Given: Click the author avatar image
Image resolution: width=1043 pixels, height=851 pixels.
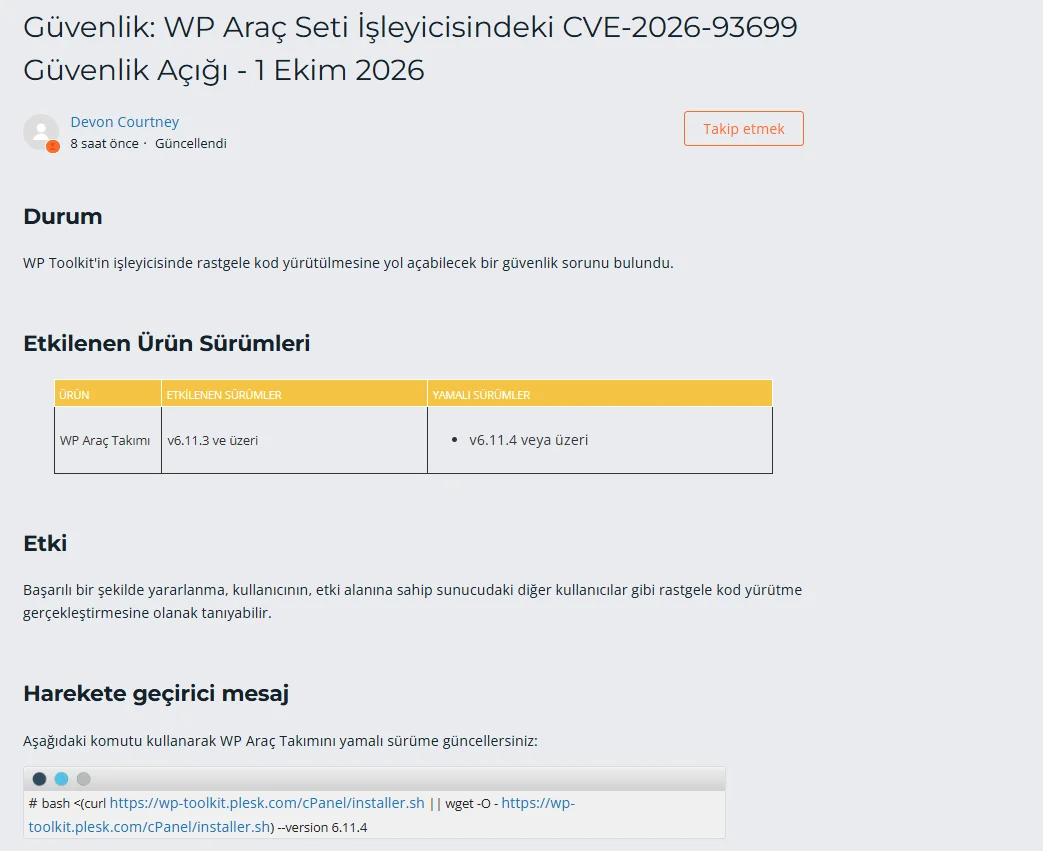Looking at the screenshot, I should coord(41,131).
